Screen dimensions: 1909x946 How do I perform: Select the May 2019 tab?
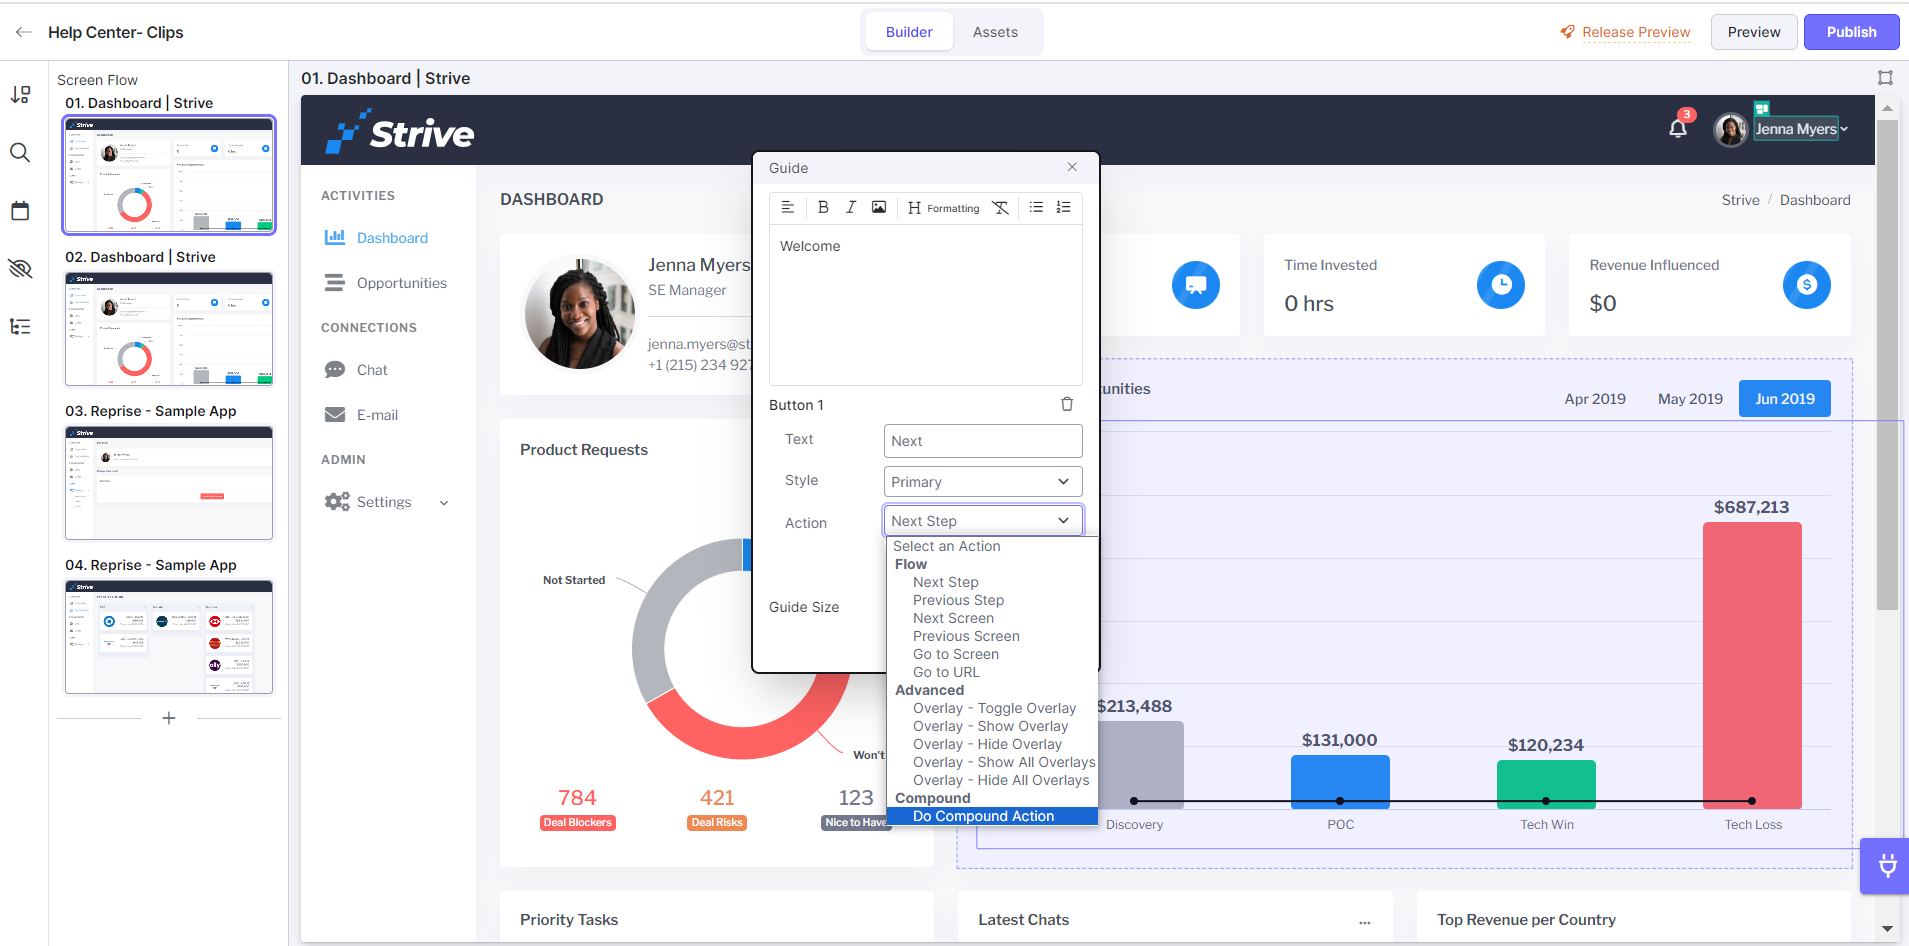(x=1690, y=398)
